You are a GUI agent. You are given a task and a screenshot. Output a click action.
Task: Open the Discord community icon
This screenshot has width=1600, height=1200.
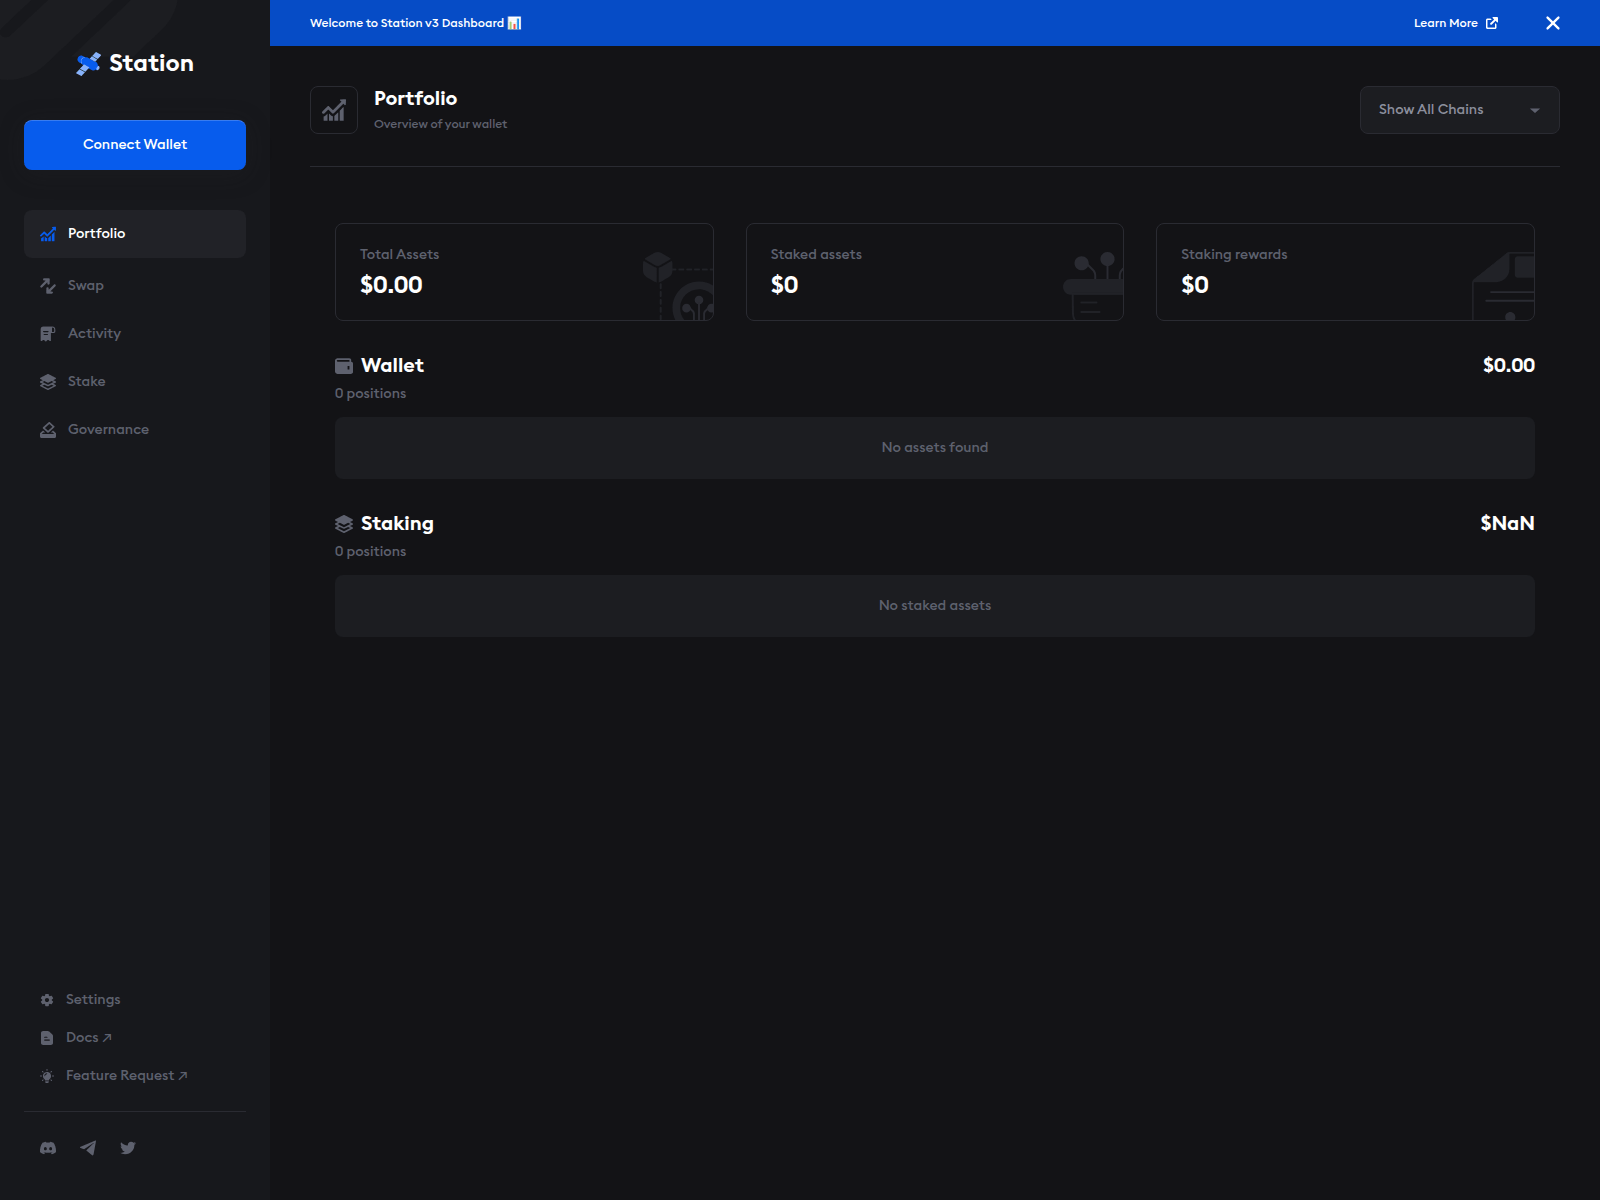(47, 1147)
